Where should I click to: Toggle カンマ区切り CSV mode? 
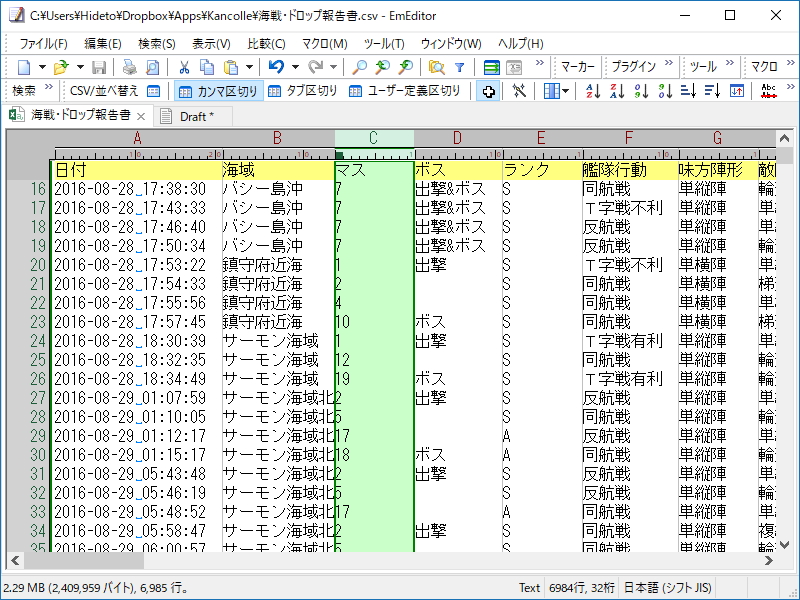click(219, 91)
